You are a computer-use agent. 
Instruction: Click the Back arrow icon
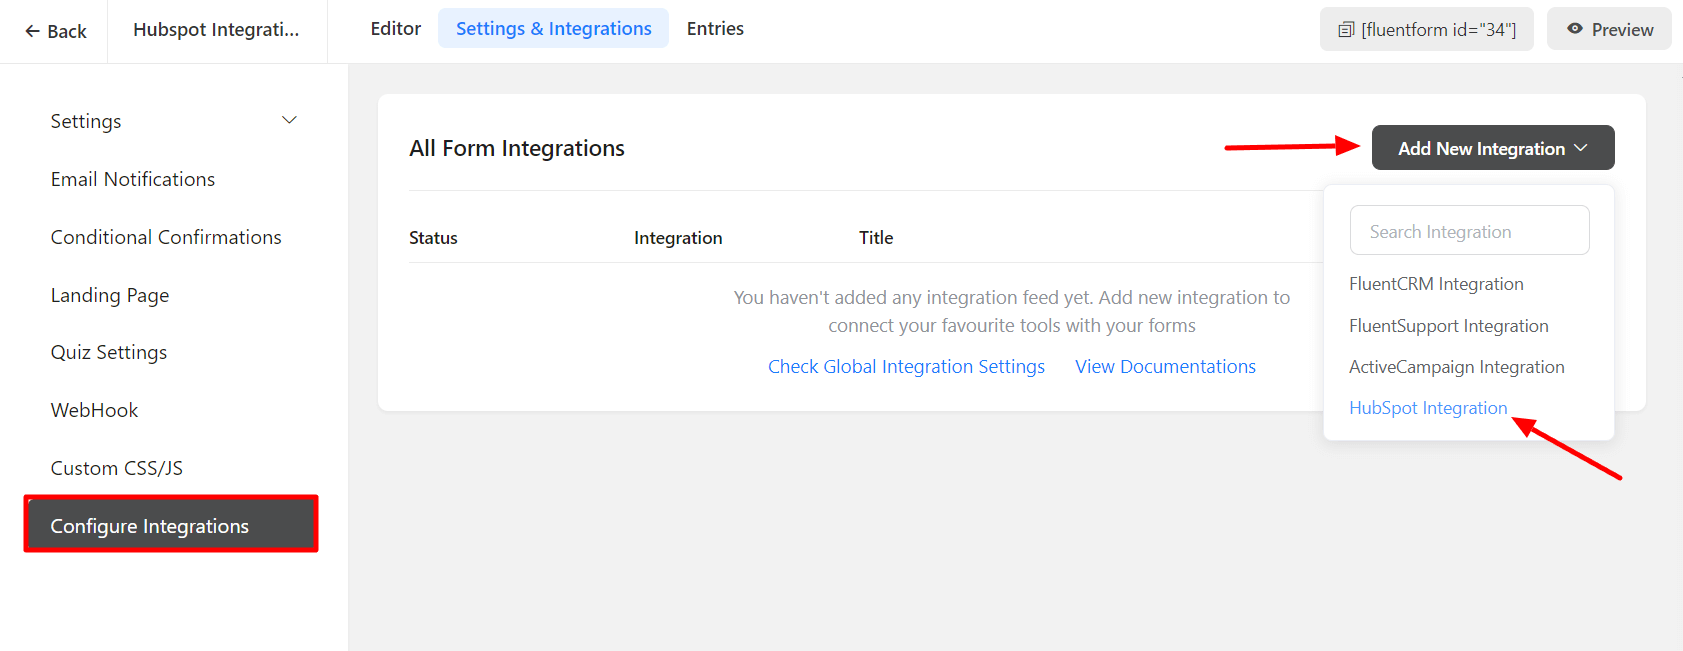pos(32,31)
